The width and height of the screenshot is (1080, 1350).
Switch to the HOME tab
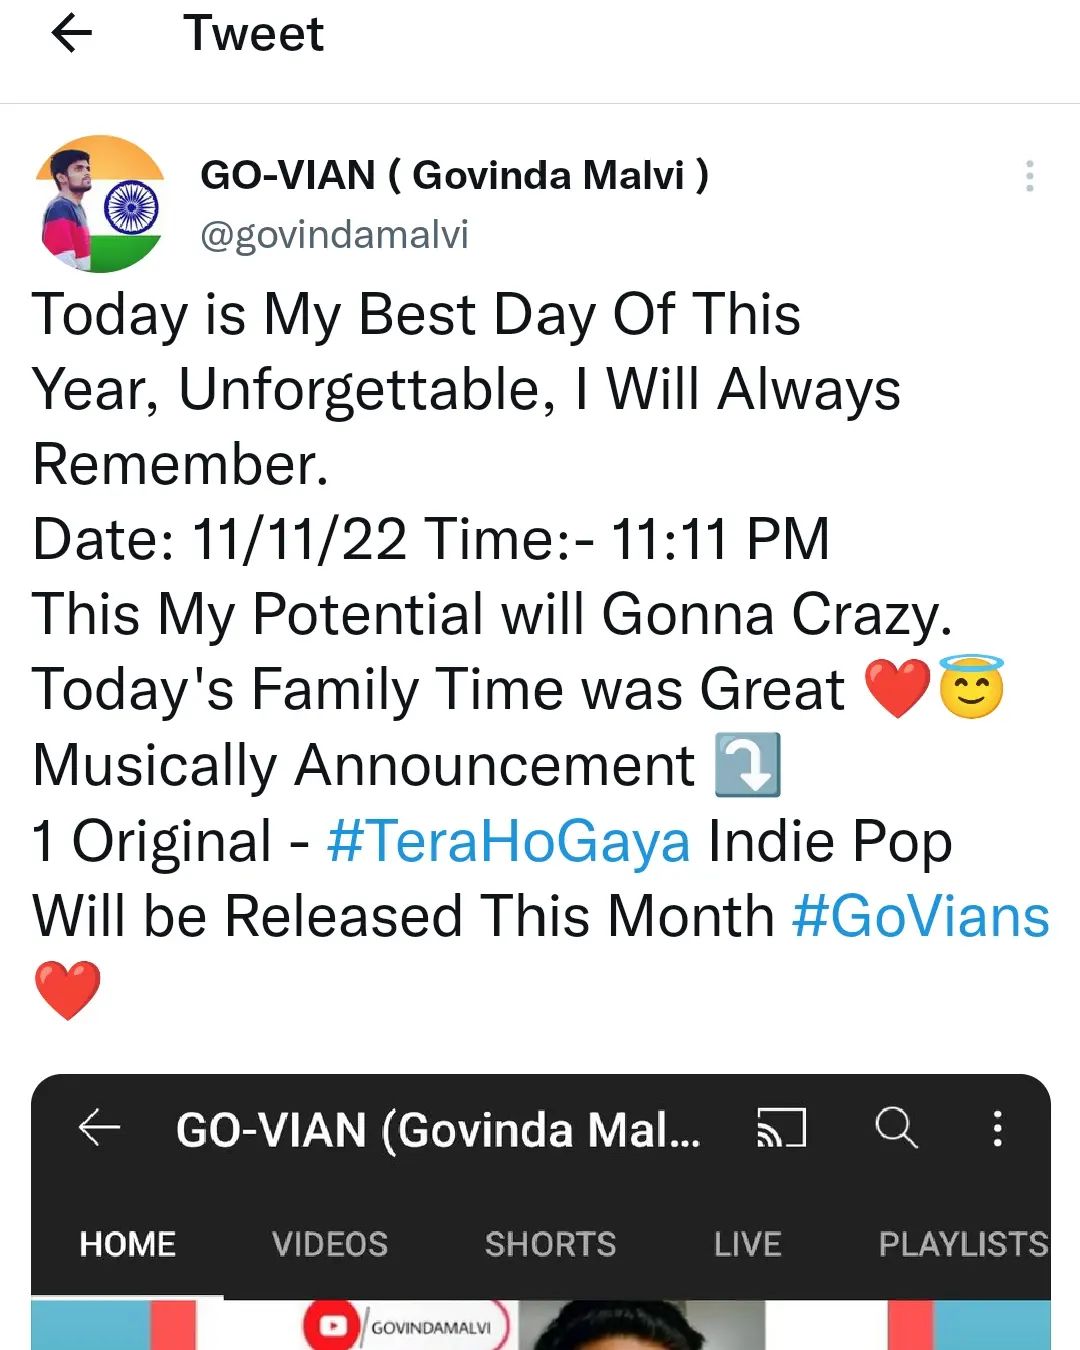click(128, 1244)
